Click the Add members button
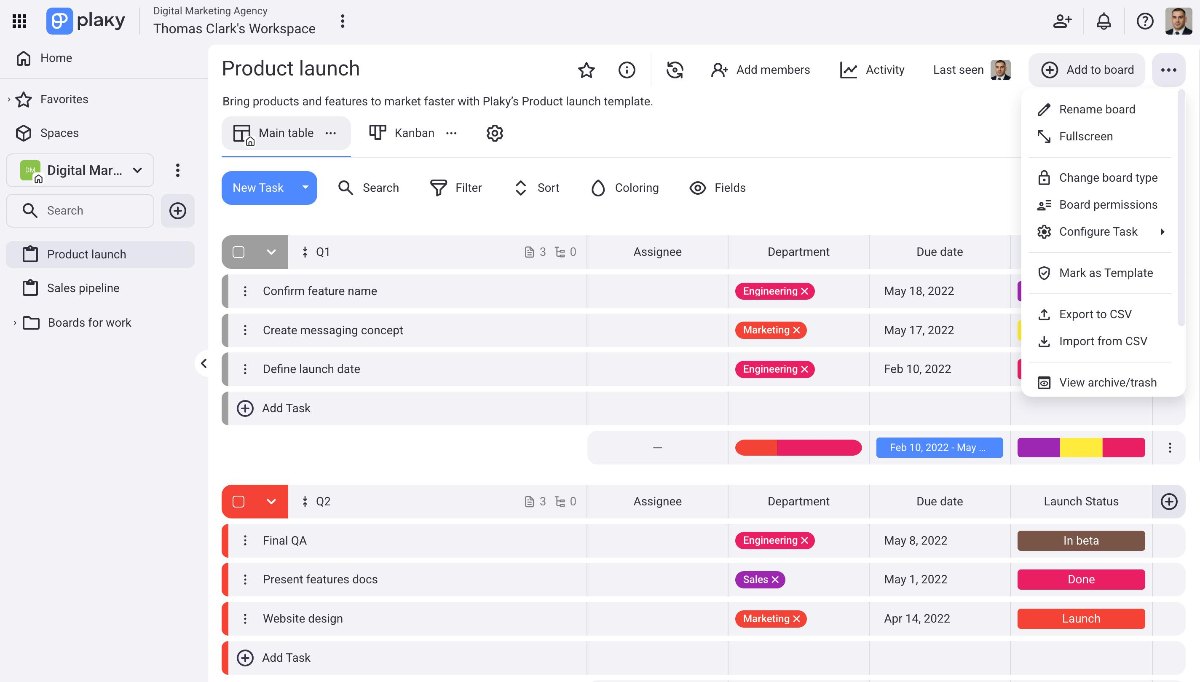The width and height of the screenshot is (1200, 682). [x=760, y=70]
